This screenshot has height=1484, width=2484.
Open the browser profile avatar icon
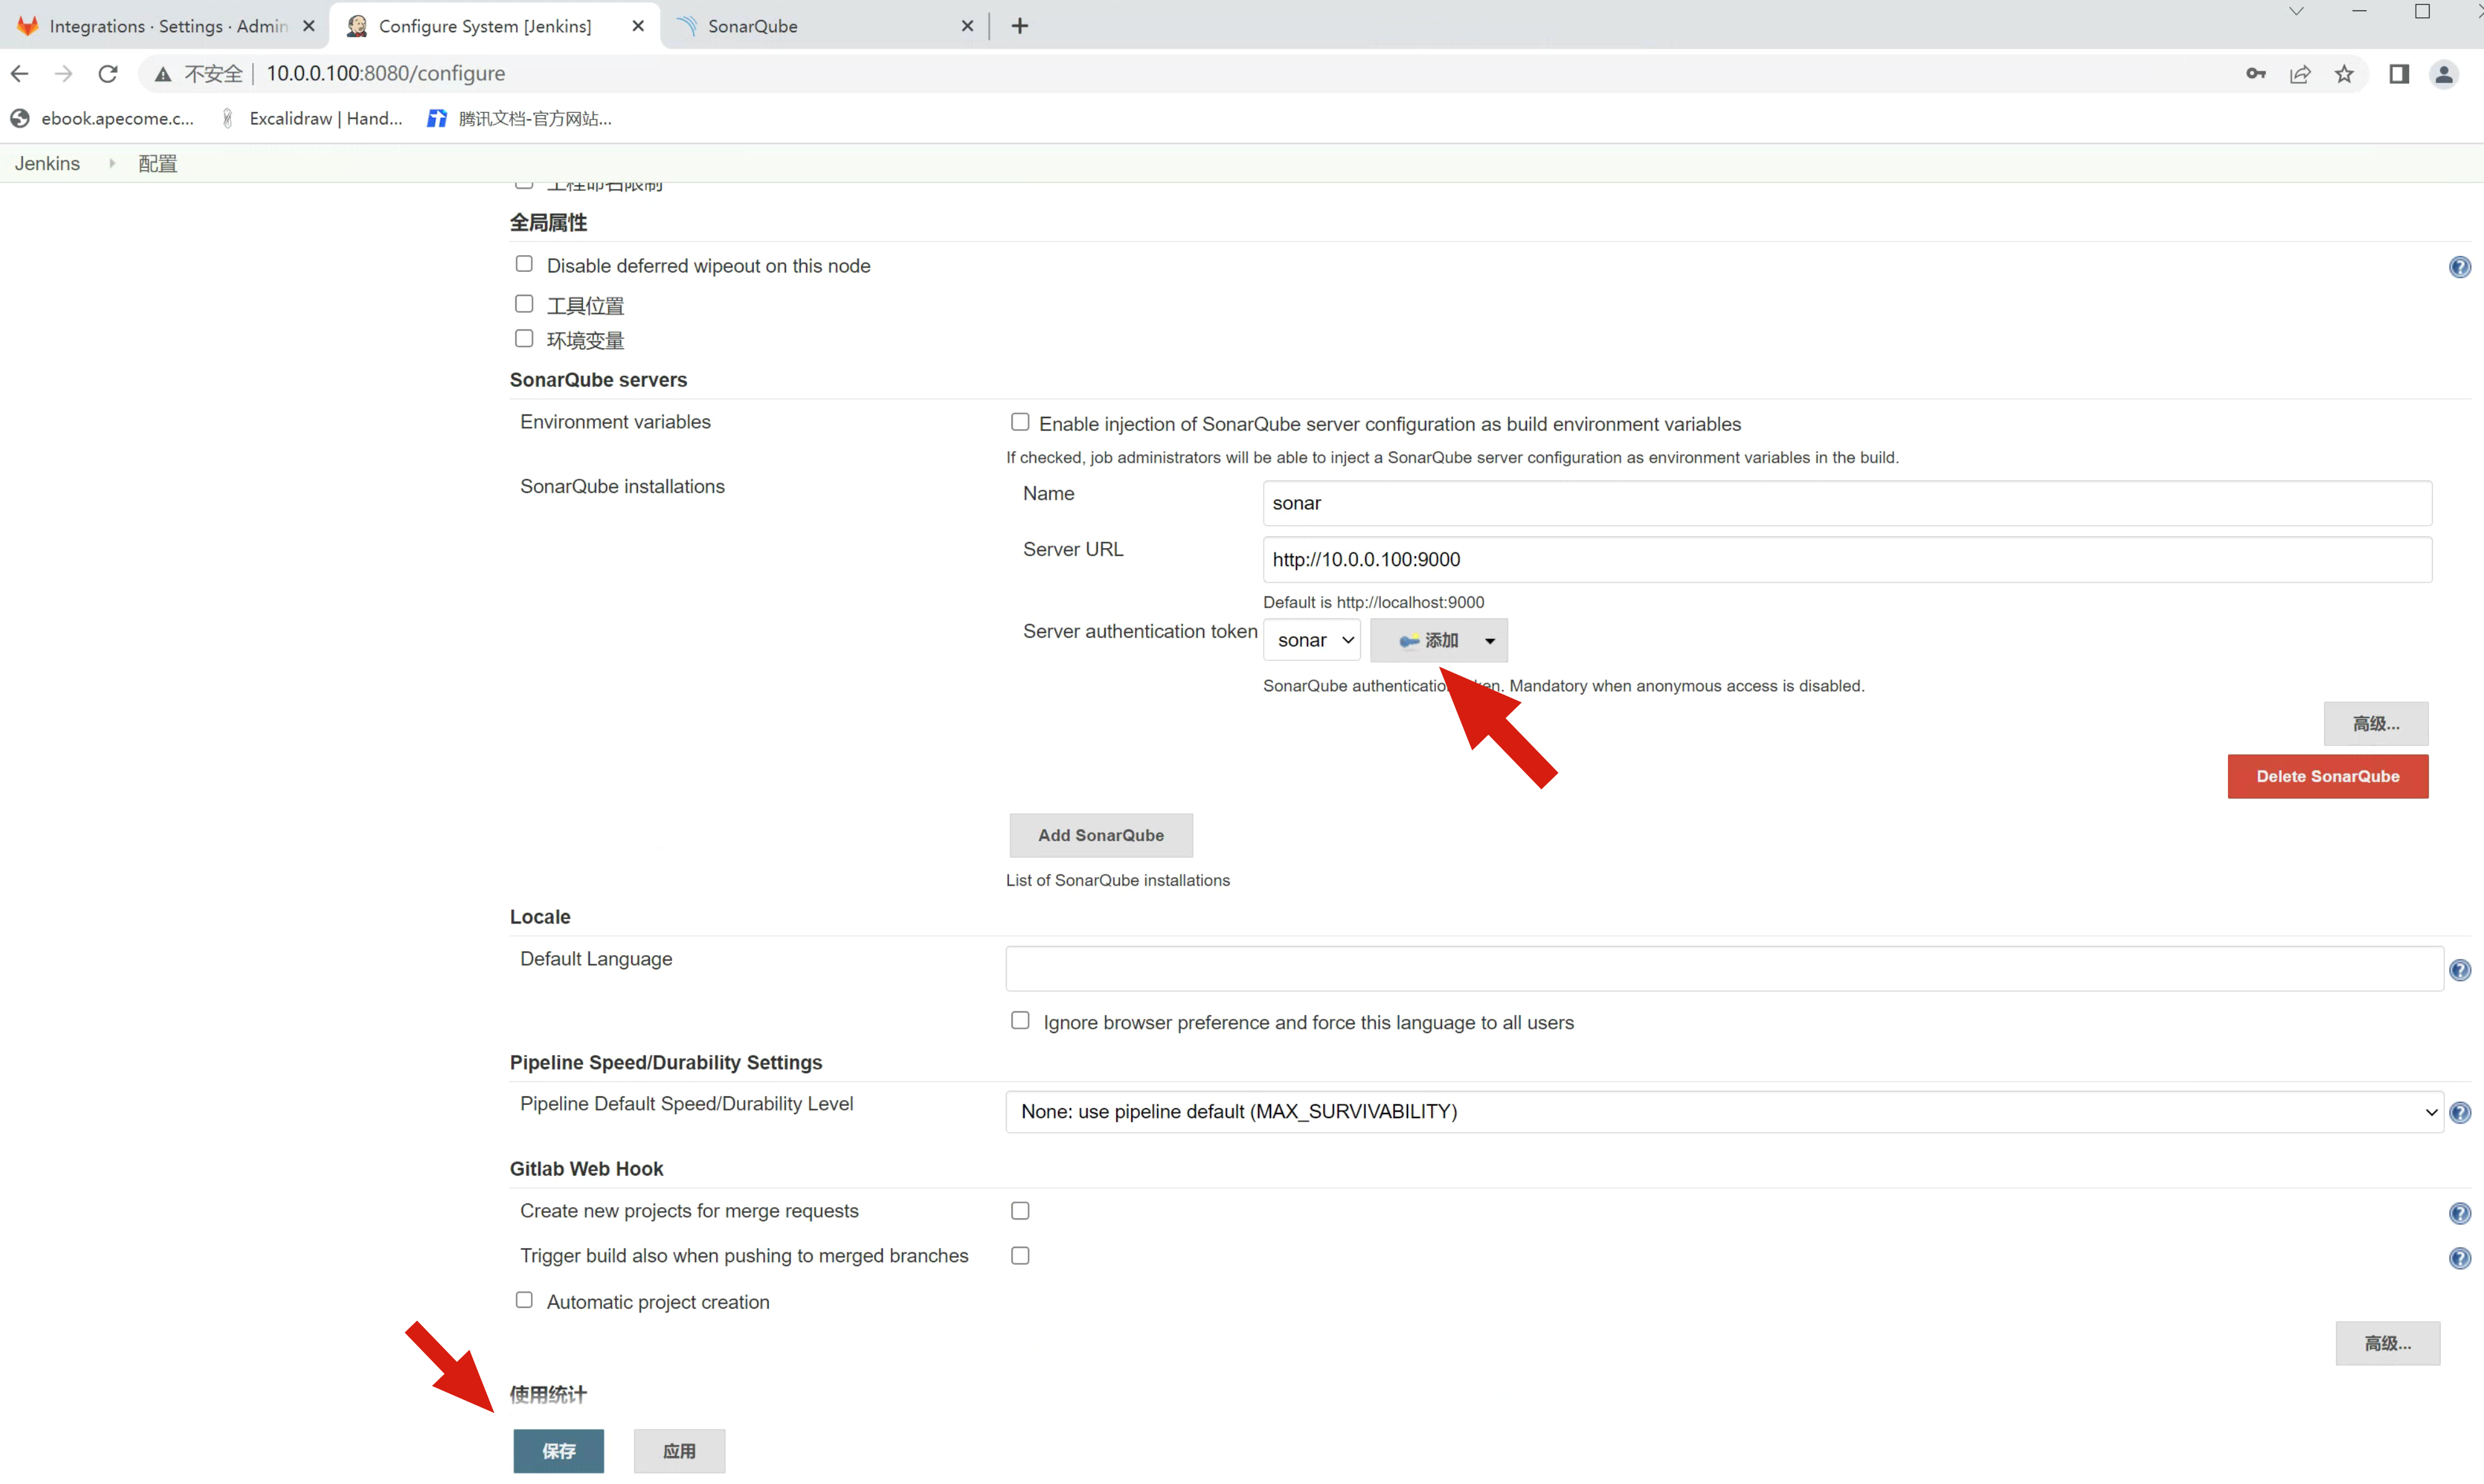click(x=2443, y=74)
